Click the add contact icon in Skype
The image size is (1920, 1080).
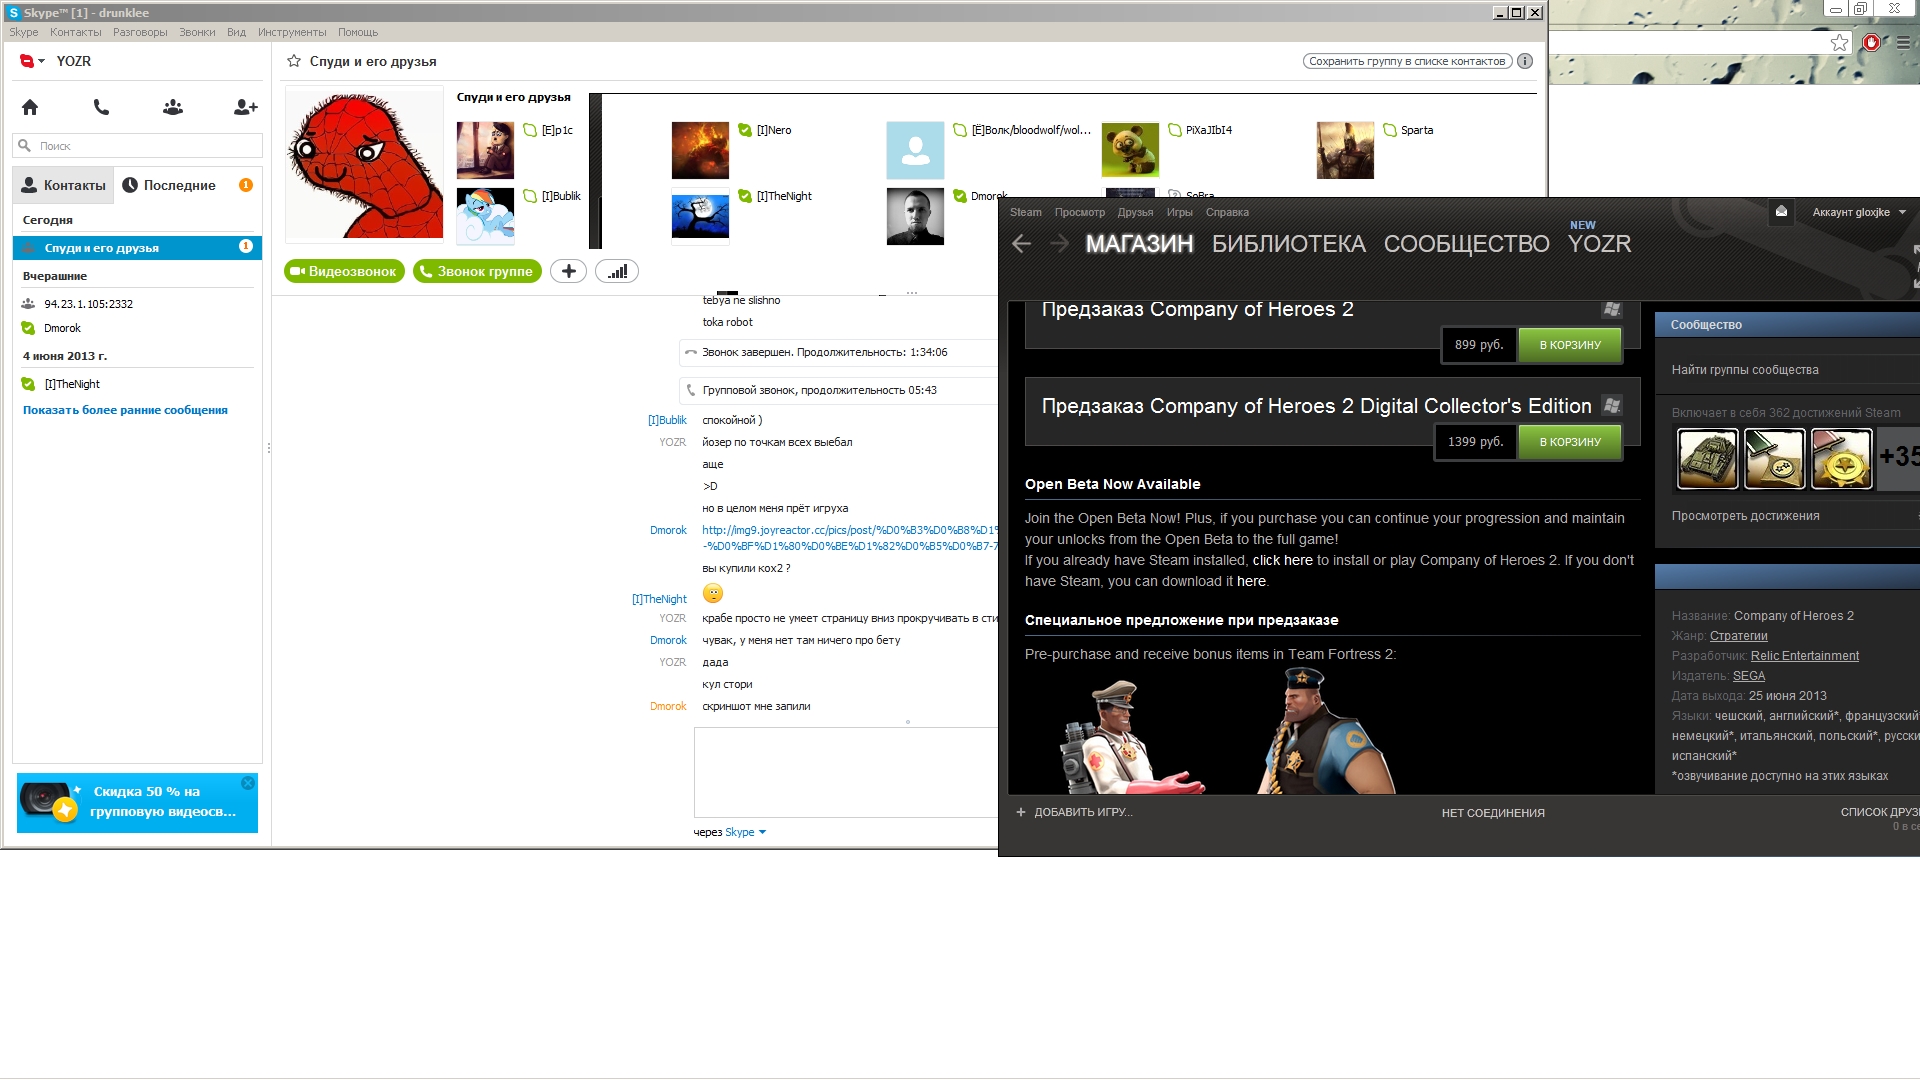245,107
